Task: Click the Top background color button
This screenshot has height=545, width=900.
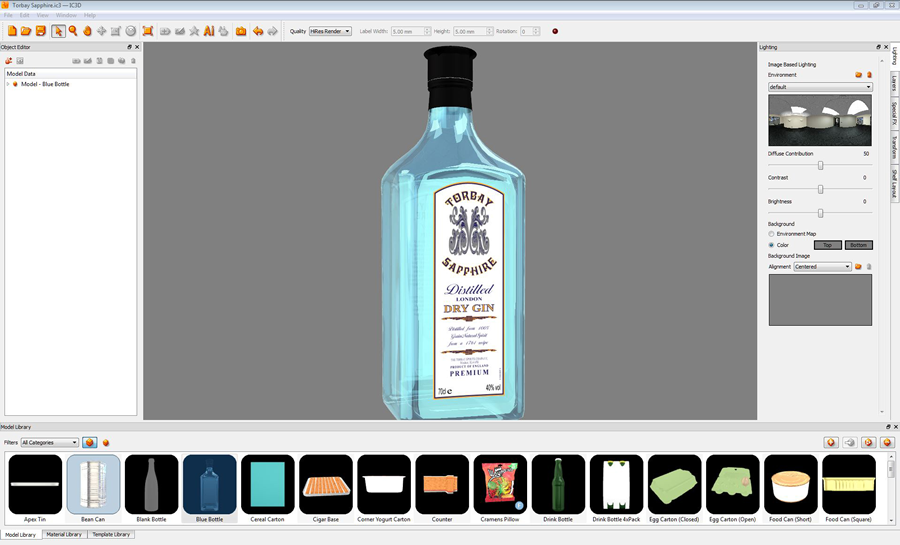Action: tap(828, 245)
